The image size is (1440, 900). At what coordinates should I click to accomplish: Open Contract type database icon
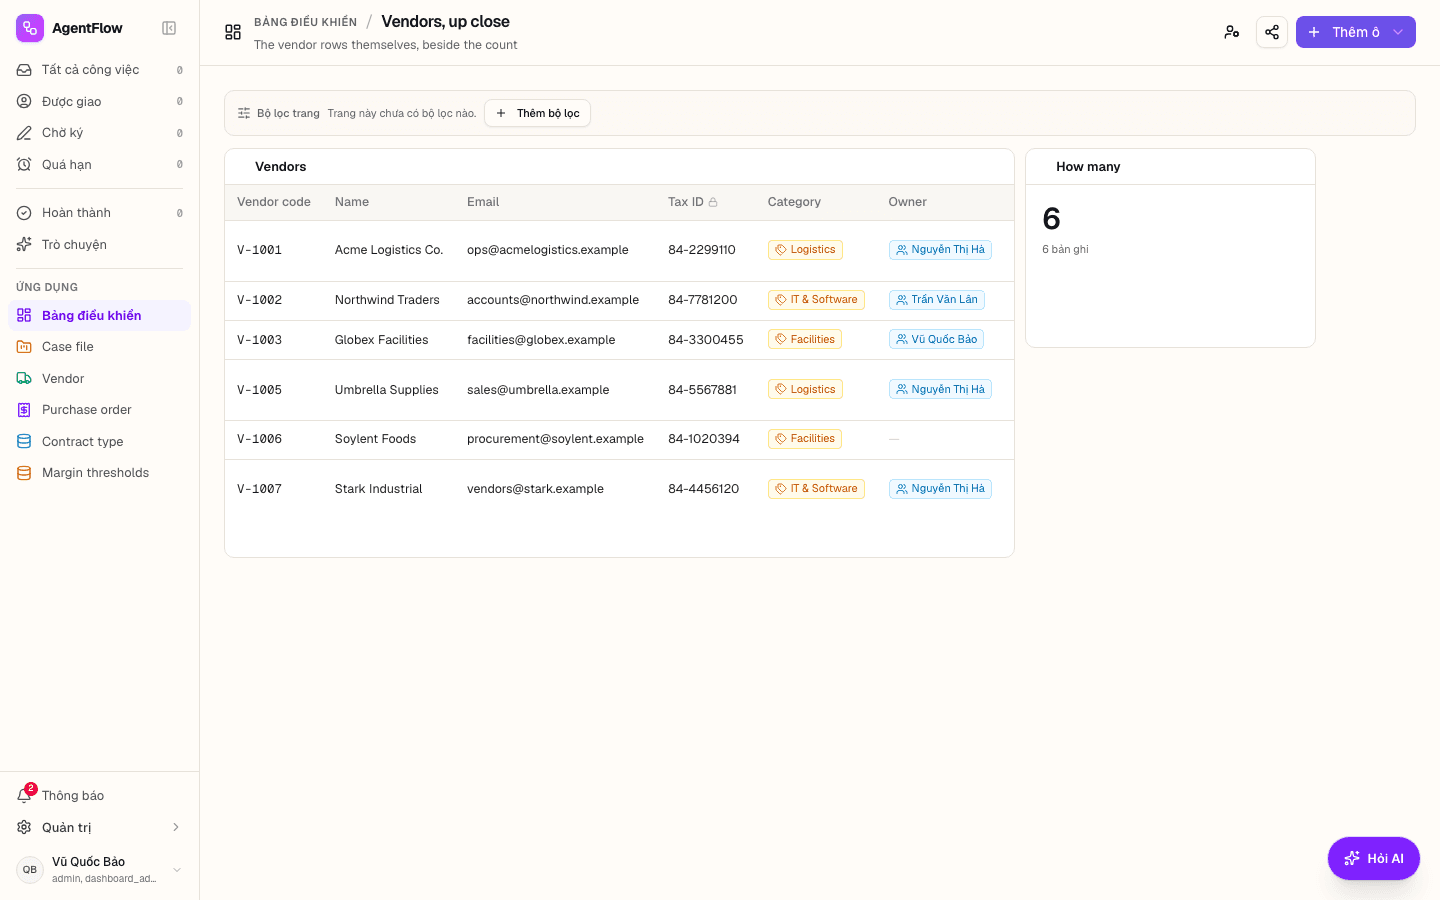point(24,441)
